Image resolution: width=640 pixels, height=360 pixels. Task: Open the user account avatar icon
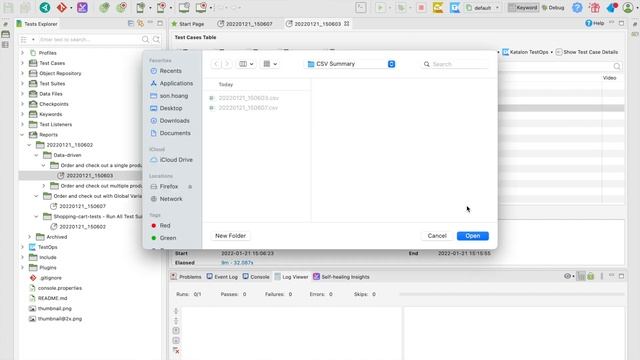point(628,7)
